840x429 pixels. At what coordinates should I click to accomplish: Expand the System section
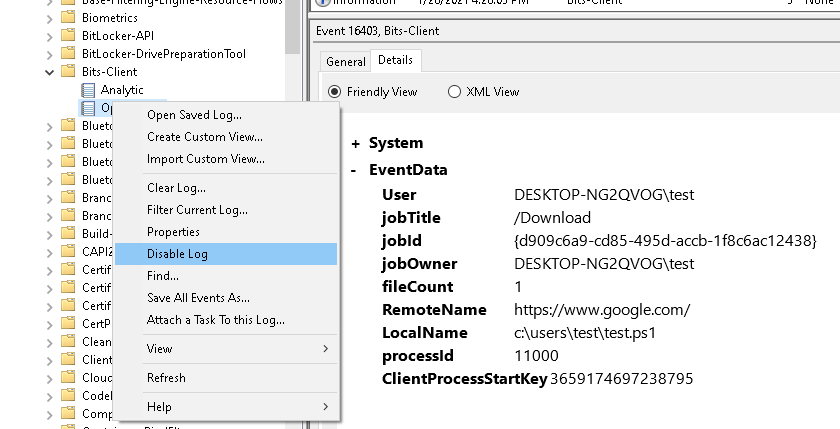(354, 143)
